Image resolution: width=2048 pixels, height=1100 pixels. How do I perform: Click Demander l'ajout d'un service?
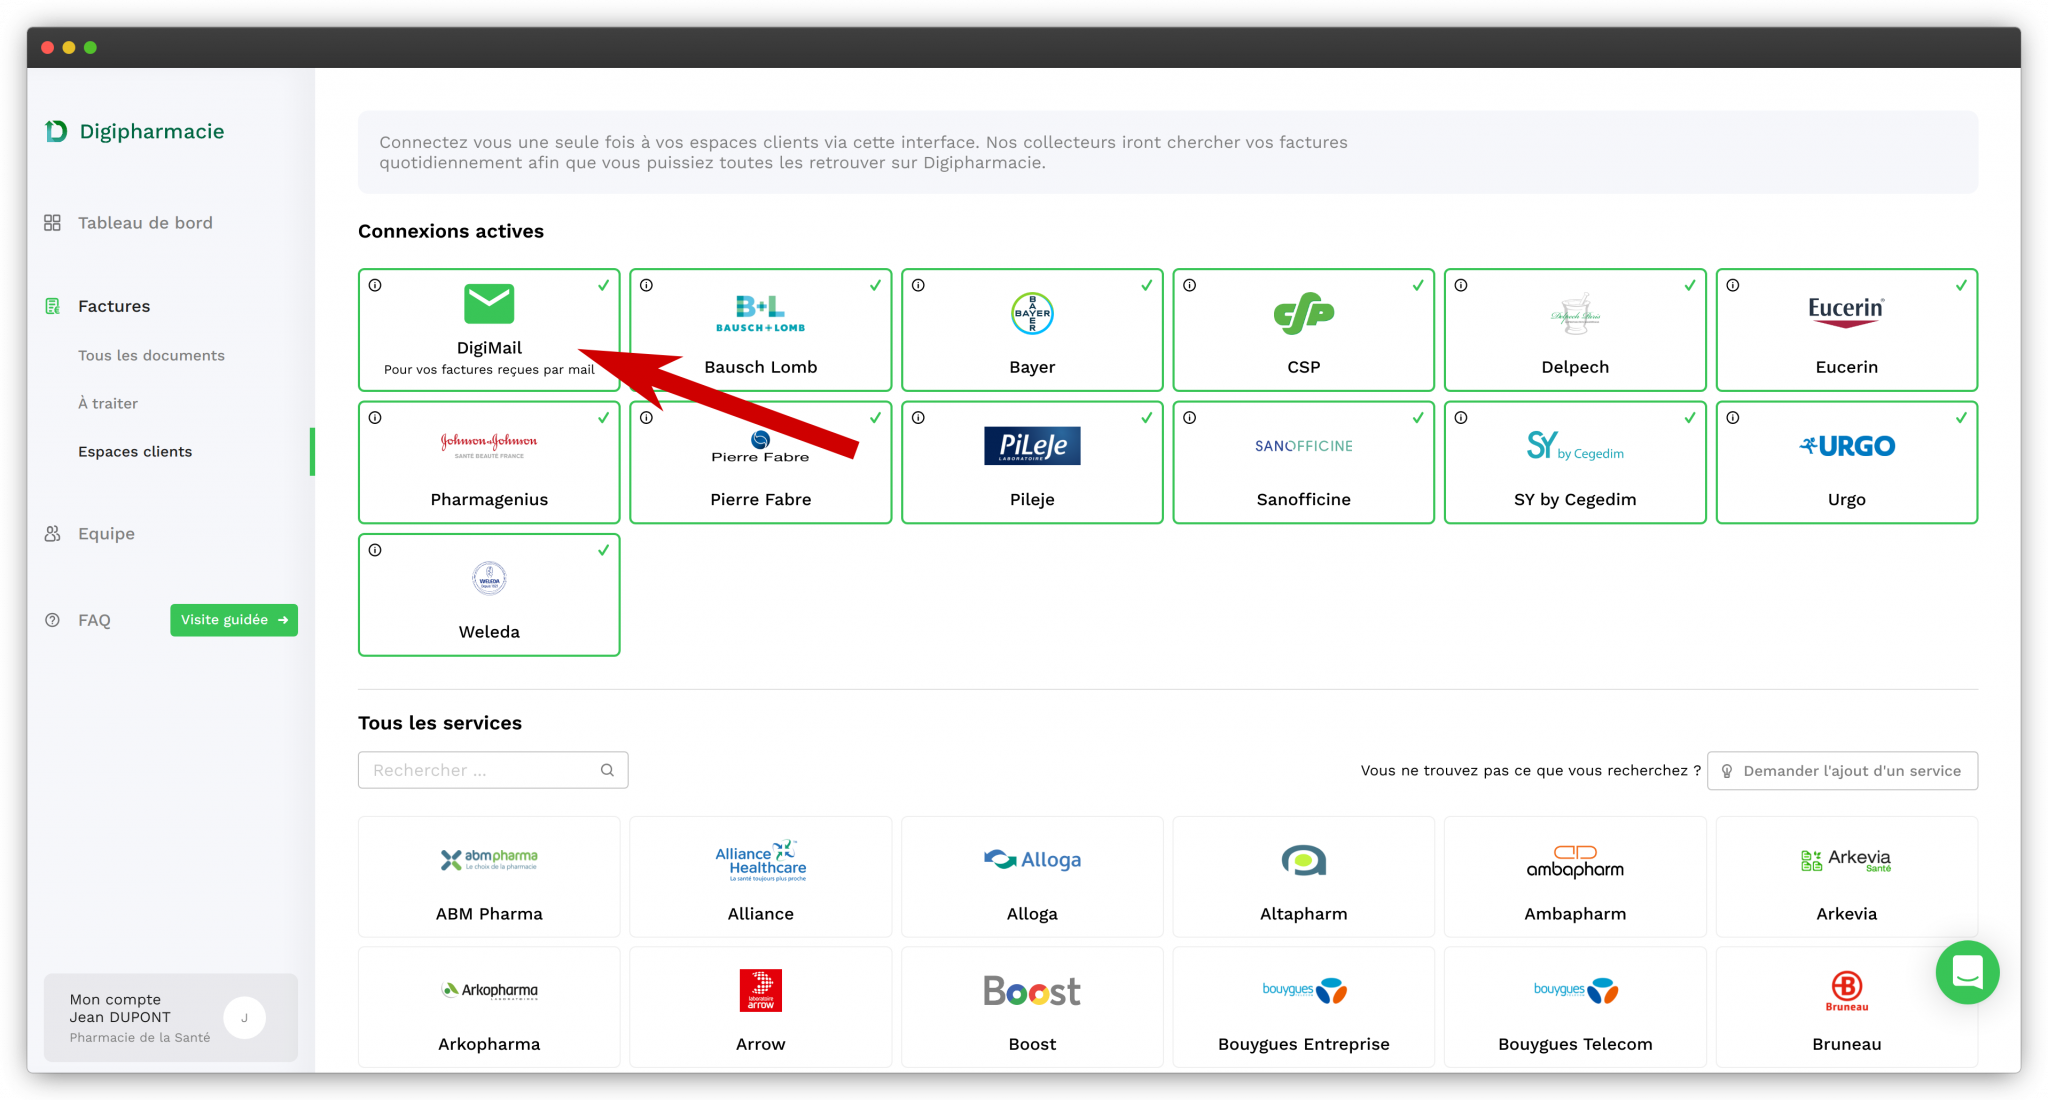pyautogui.click(x=1842, y=770)
